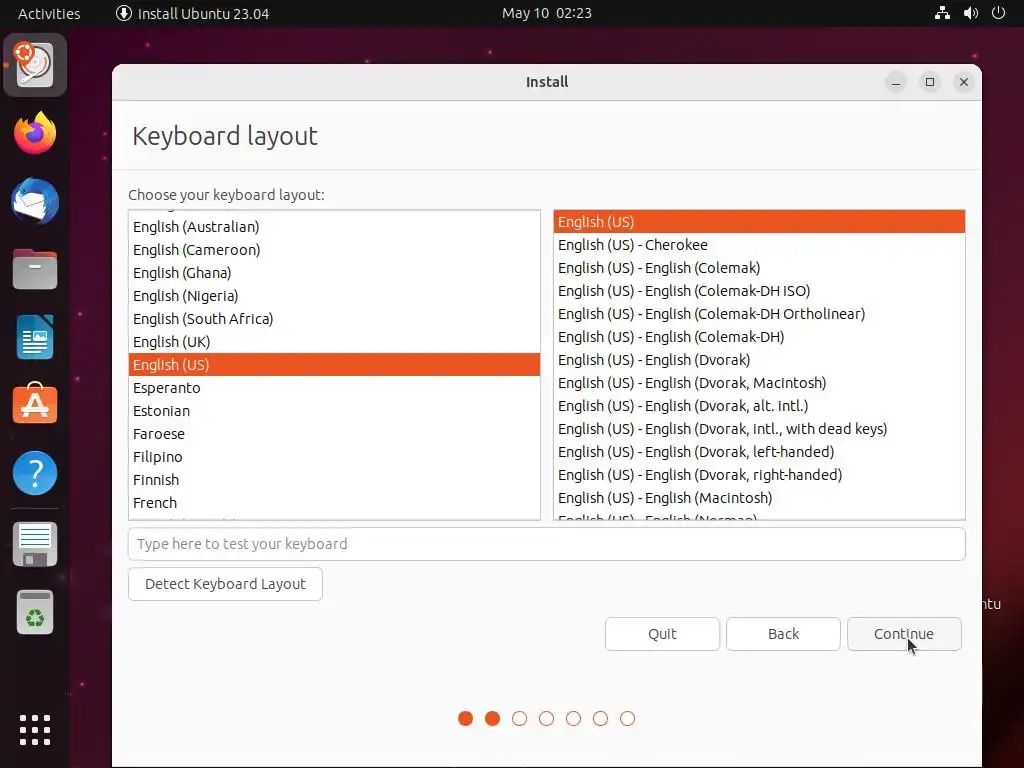This screenshot has width=1024, height=768.
Task: Select Filipino layout
Action: (334, 456)
